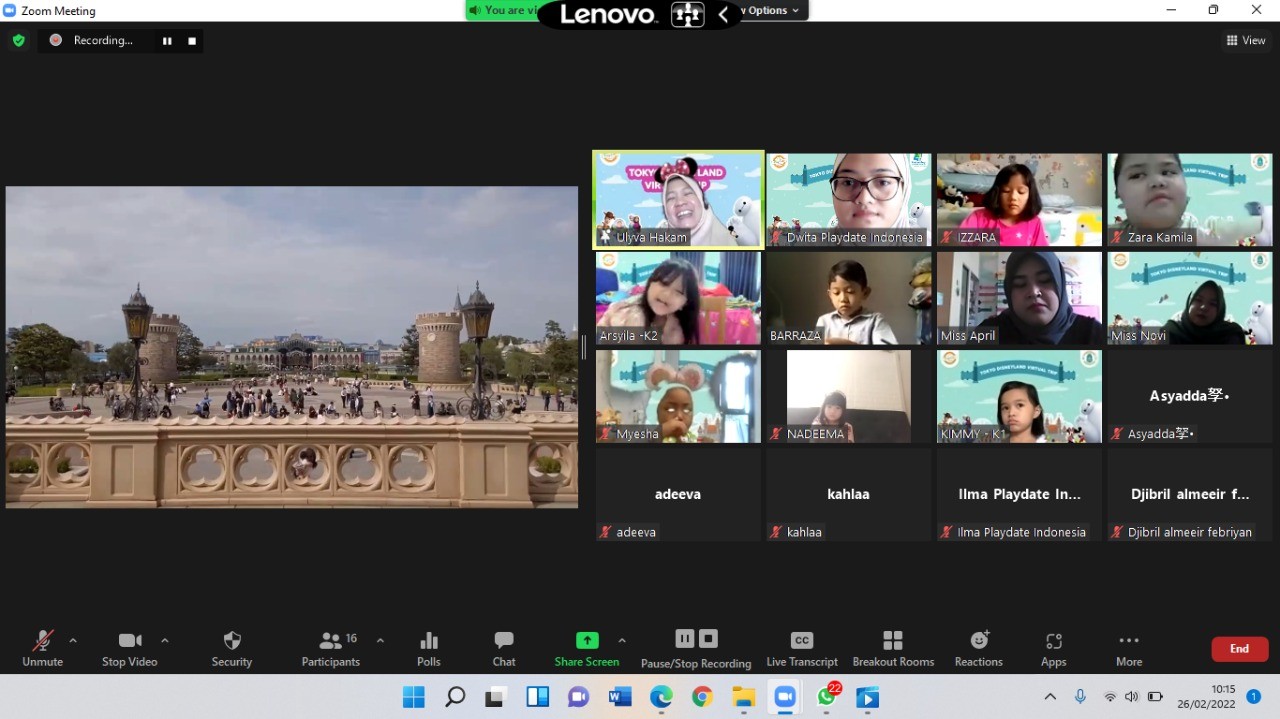This screenshot has height=719, width=1280.
Task: Select IZZARA video tile
Action: (1019, 200)
